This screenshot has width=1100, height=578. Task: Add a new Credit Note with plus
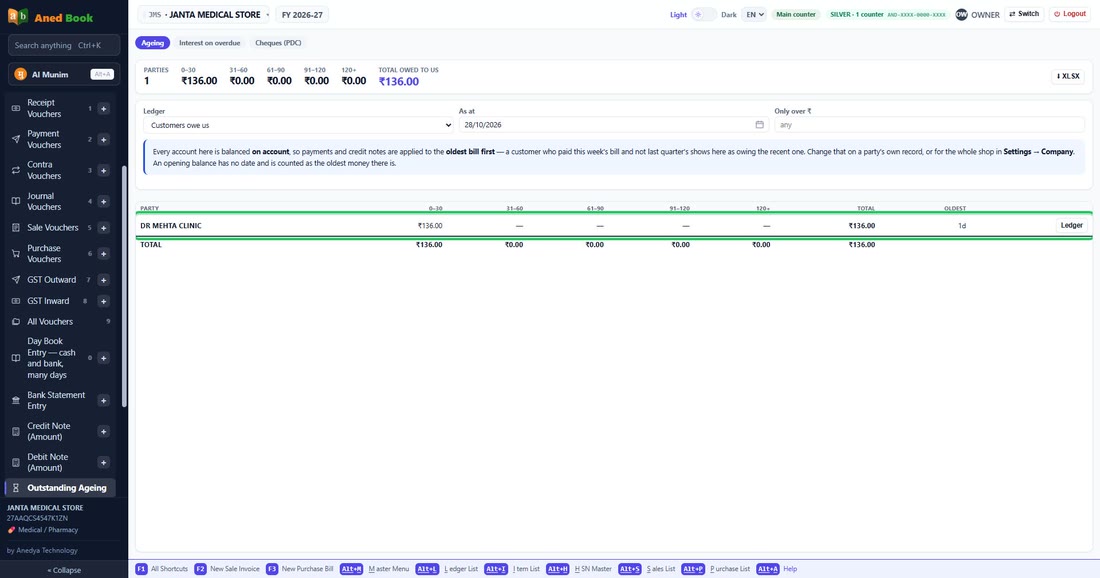pyautogui.click(x=103, y=431)
